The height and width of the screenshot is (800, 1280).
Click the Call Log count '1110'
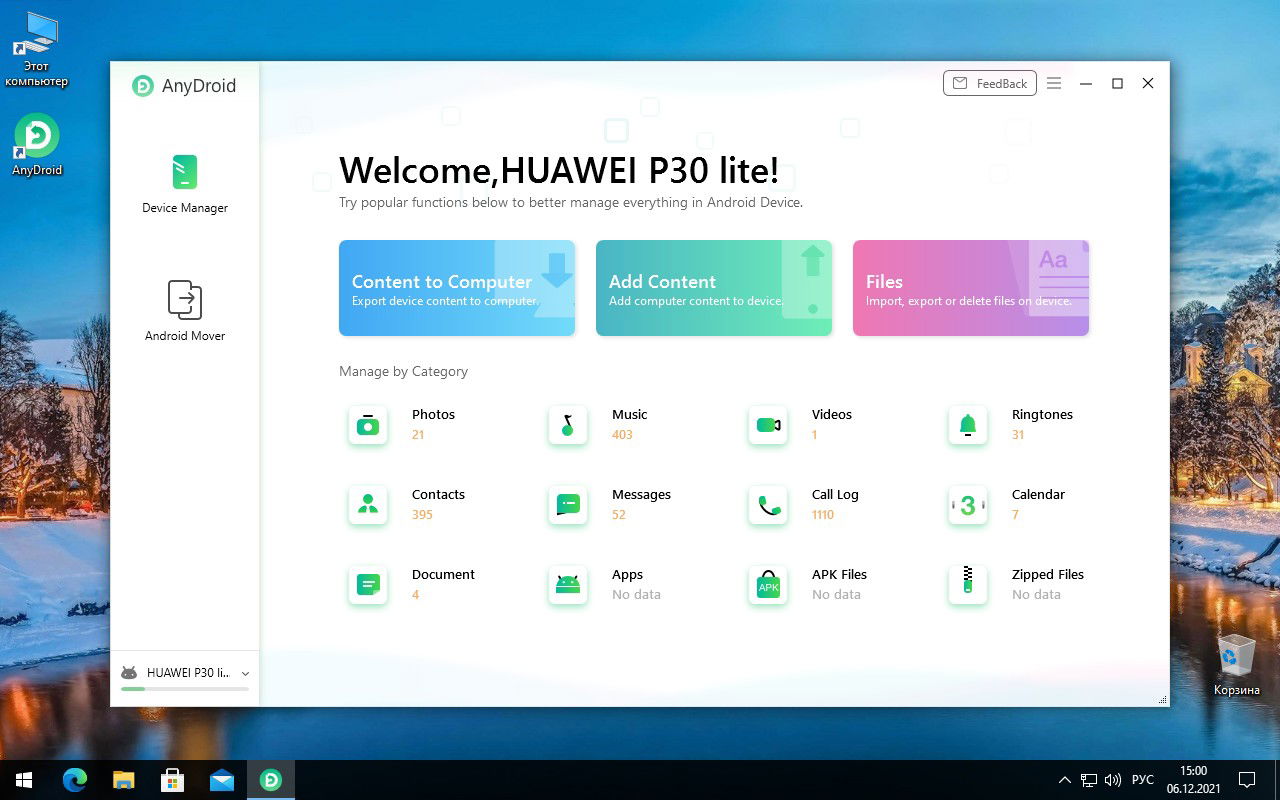point(823,515)
